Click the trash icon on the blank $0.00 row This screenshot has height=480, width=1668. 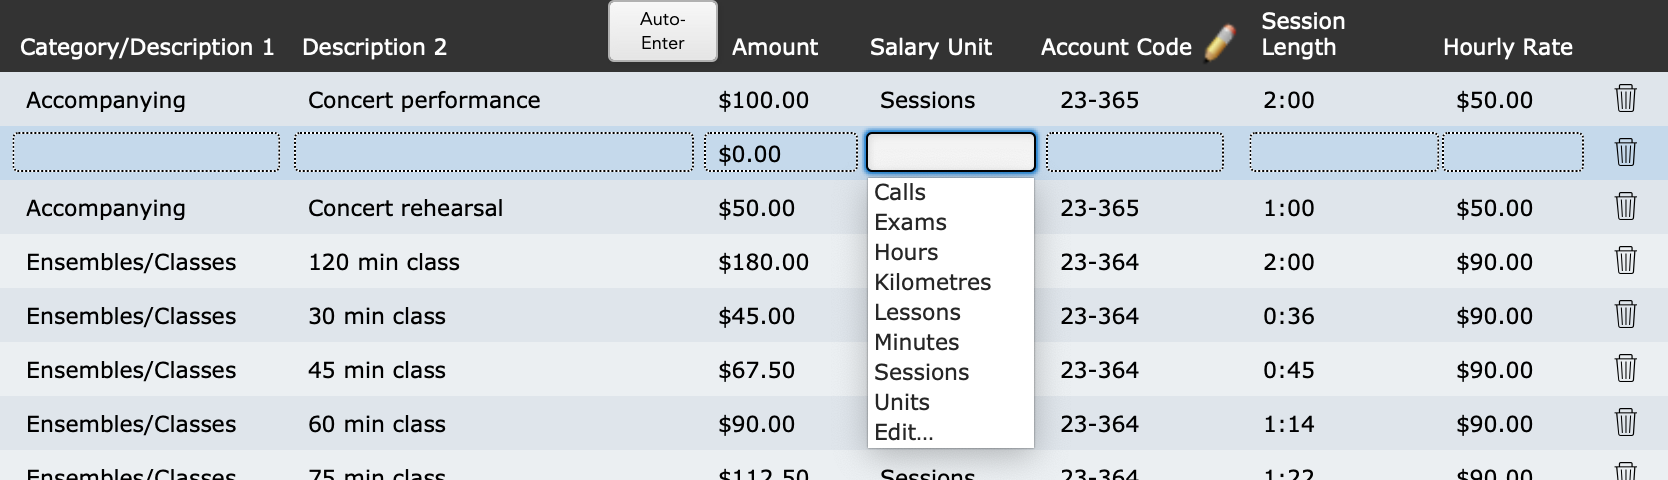pos(1626,153)
